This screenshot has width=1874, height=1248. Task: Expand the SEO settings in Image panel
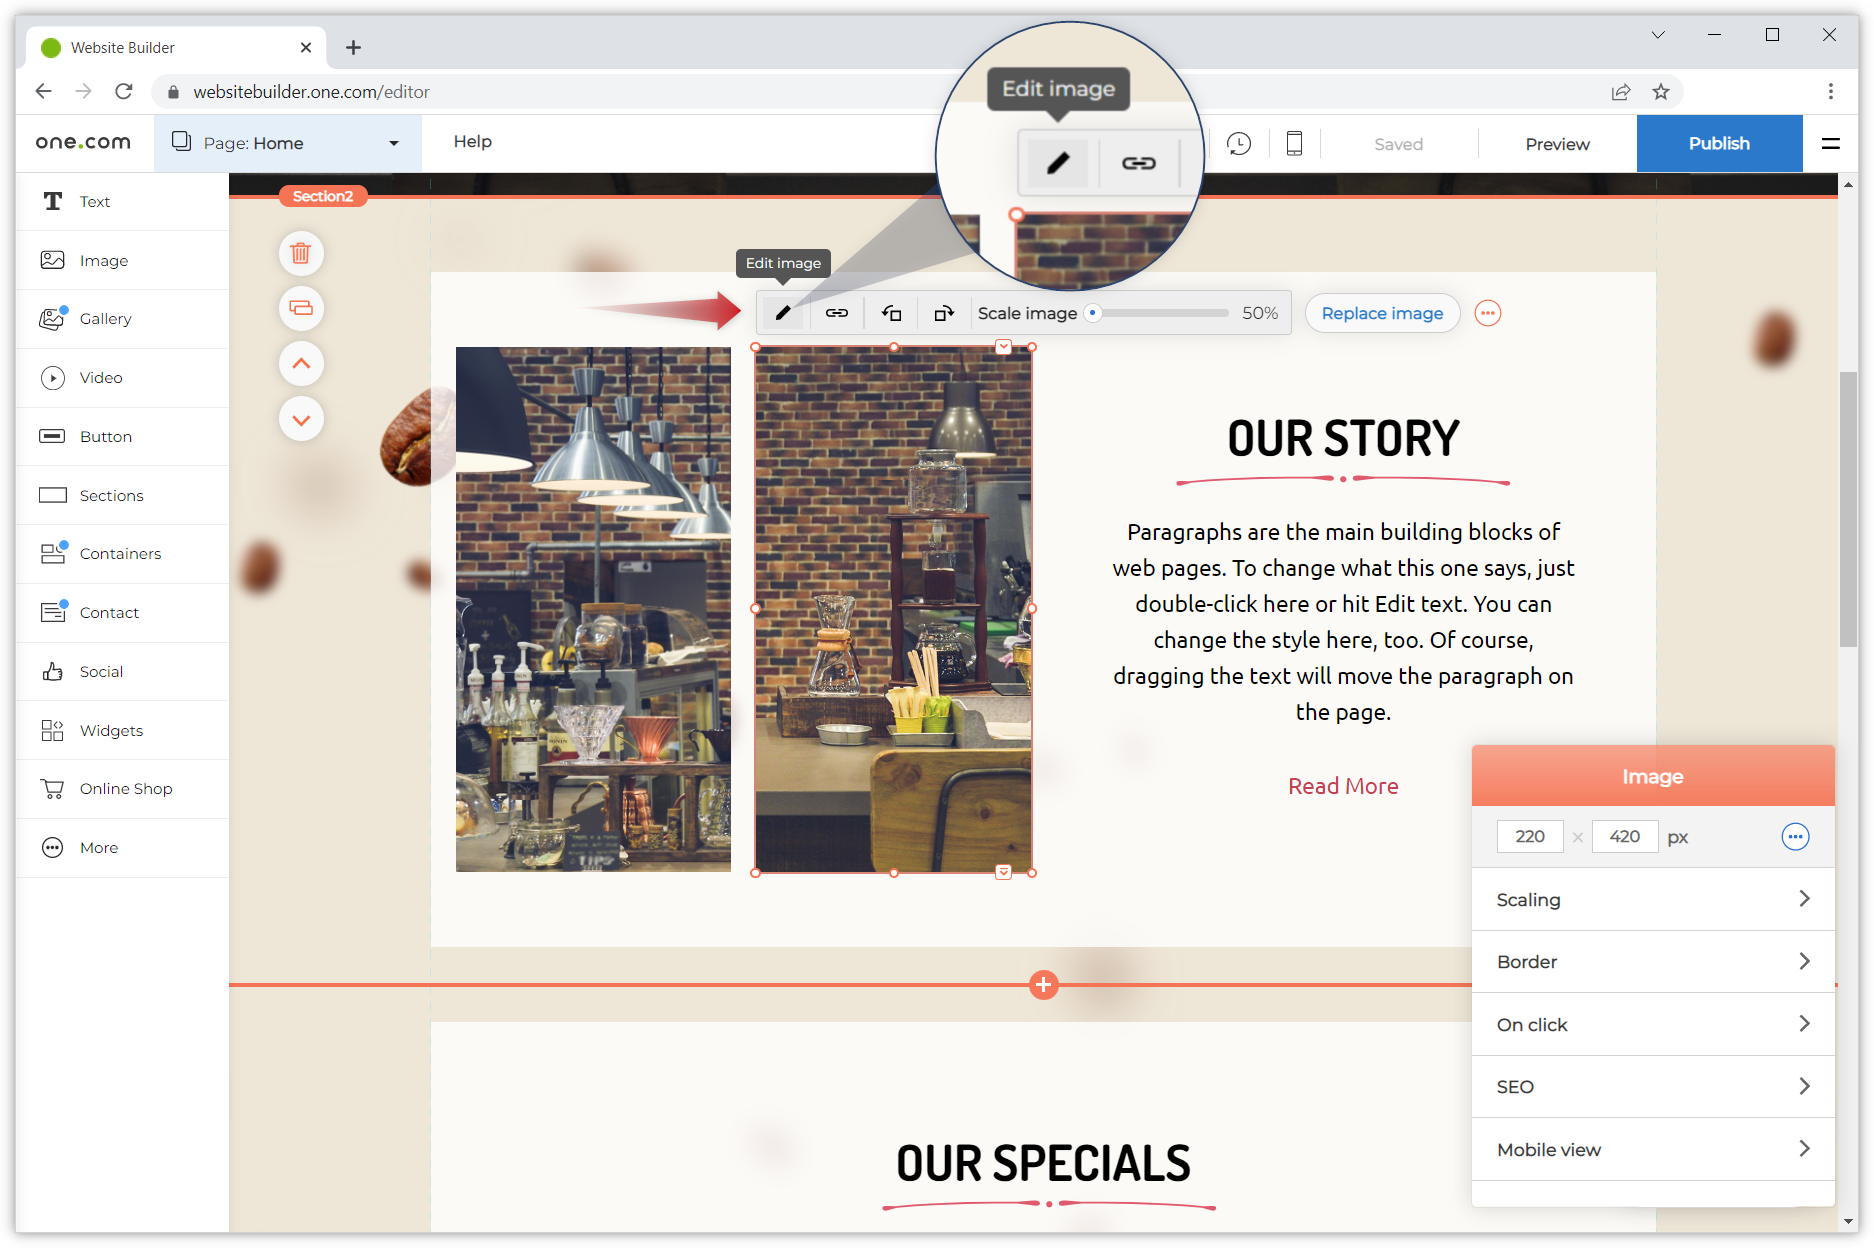(x=1652, y=1086)
